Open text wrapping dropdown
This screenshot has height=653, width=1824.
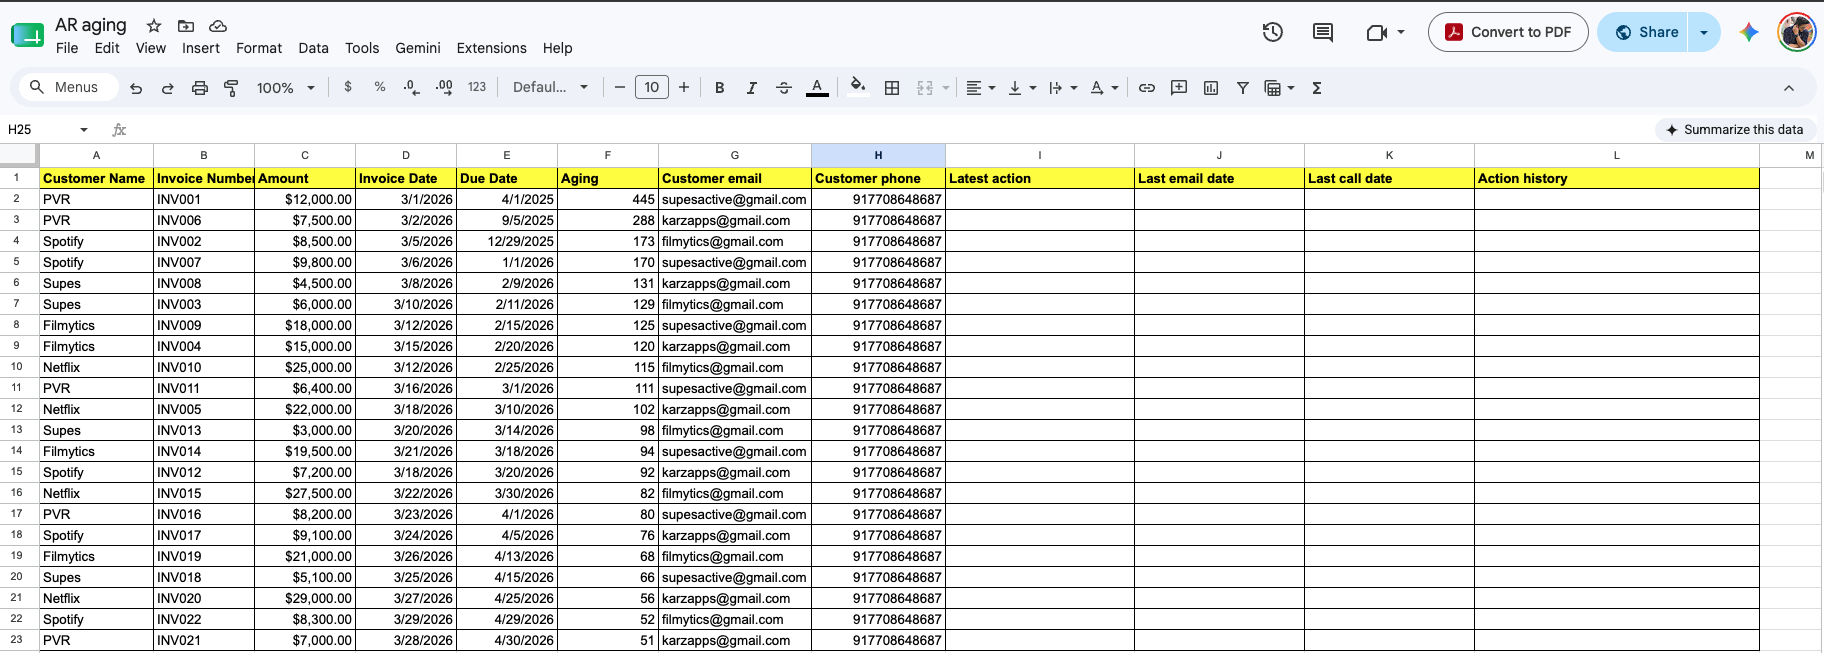(1063, 88)
